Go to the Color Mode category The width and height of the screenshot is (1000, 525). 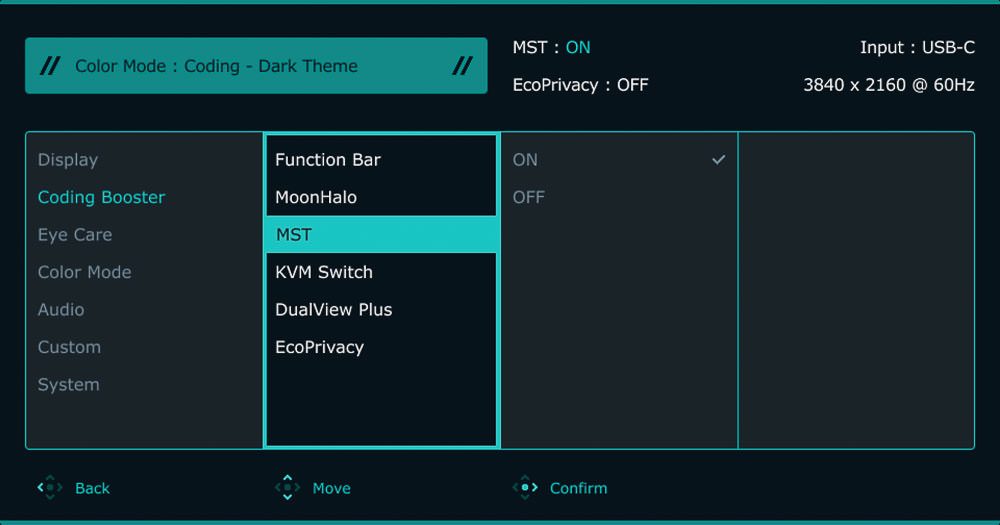(84, 272)
